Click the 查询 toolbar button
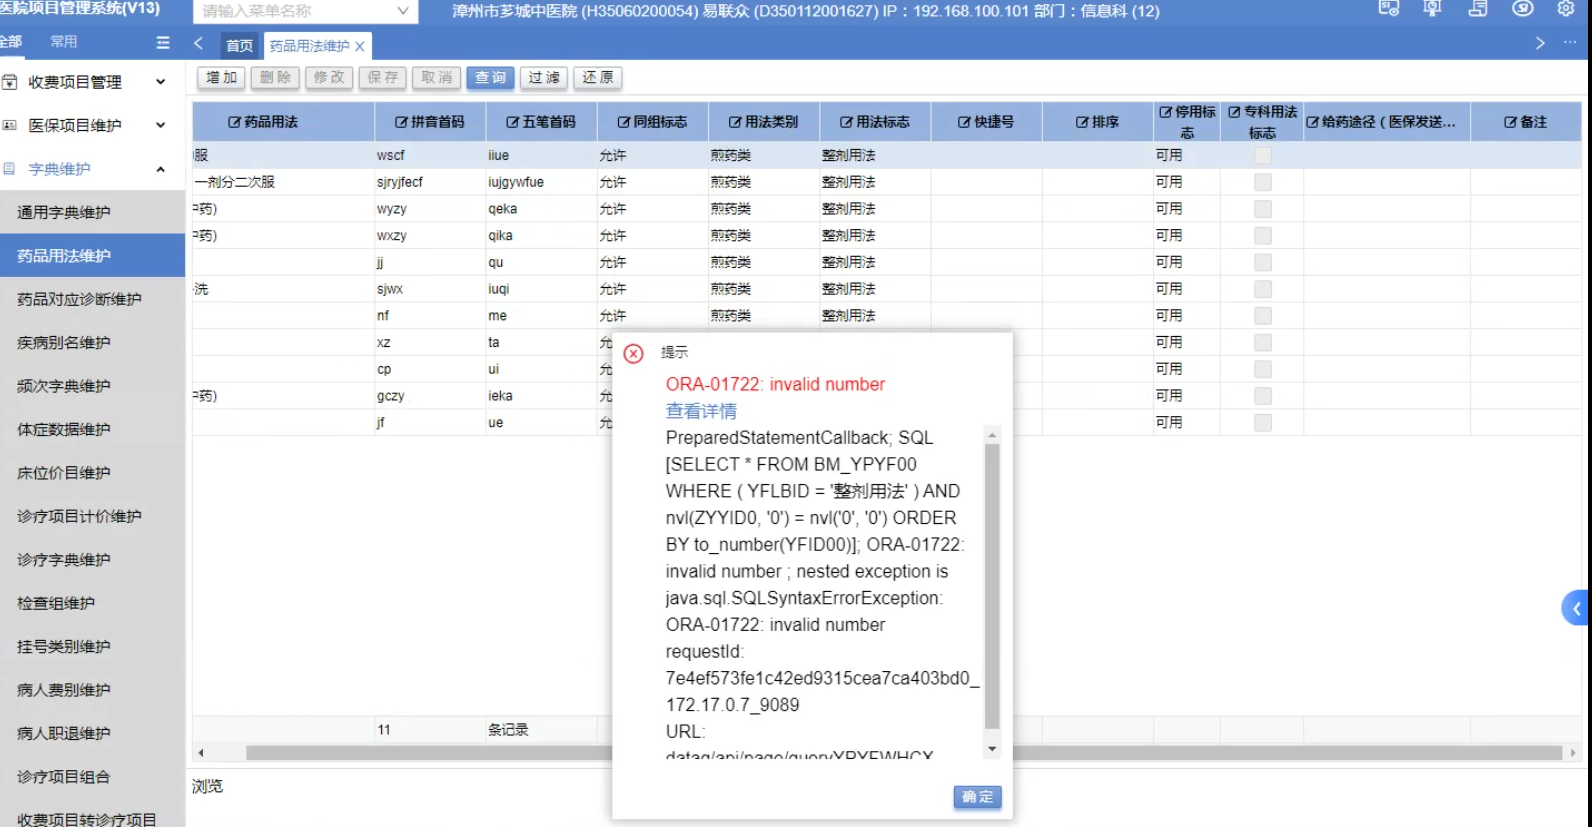The width and height of the screenshot is (1592, 827). tap(490, 78)
